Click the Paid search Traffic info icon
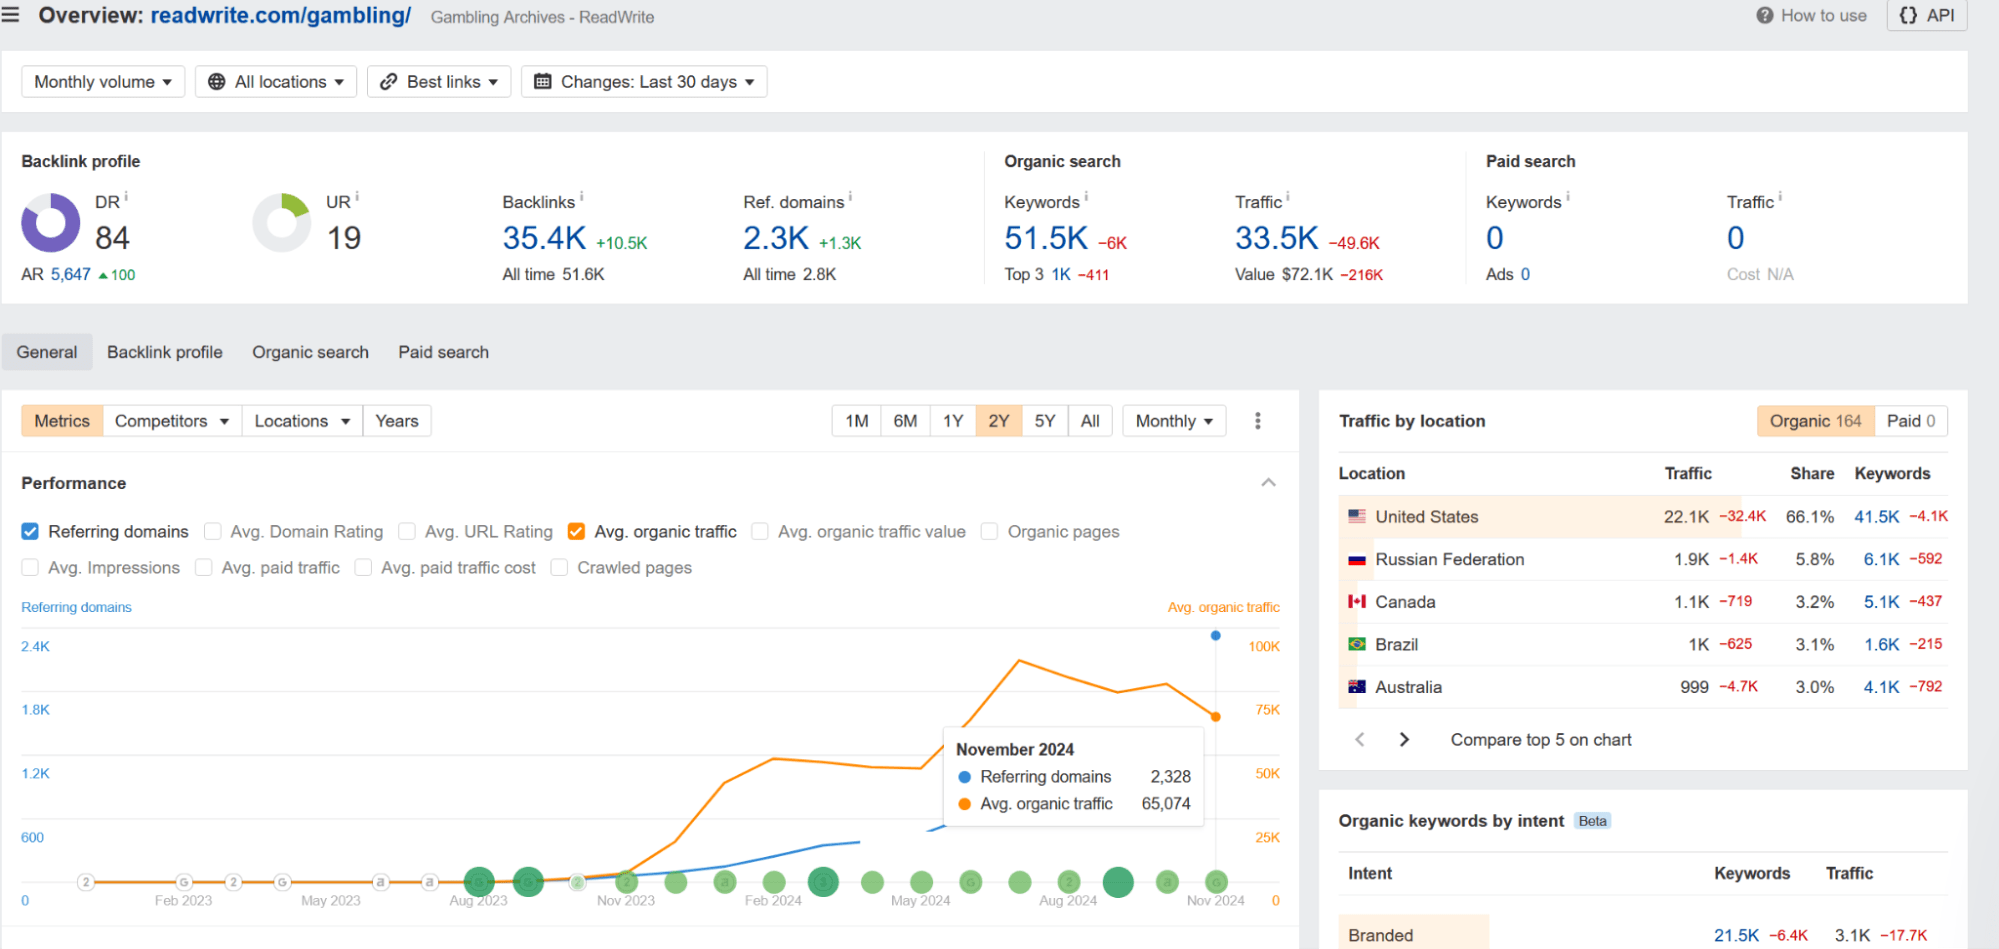 pos(1781,196)
